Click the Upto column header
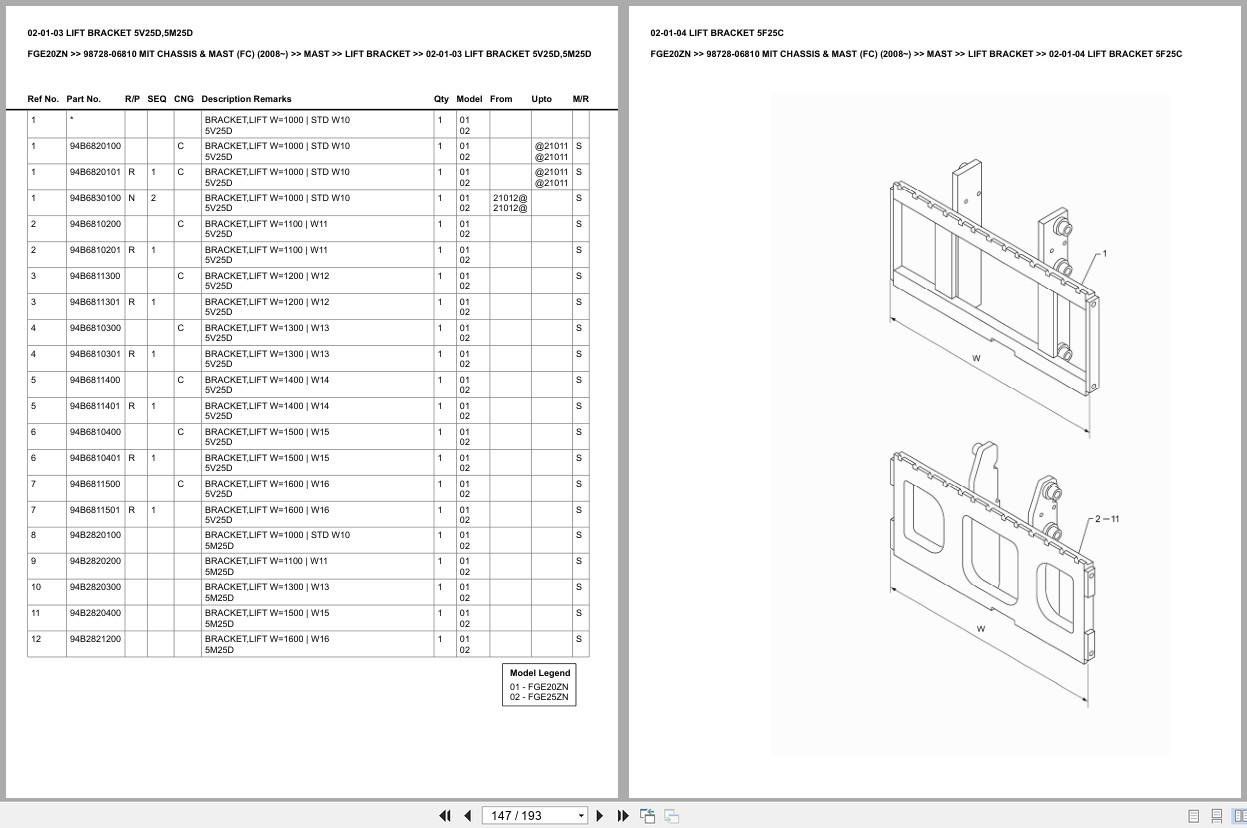Image resolution: width=1247 pixels, height=828 pixels. tap(541, 99)
